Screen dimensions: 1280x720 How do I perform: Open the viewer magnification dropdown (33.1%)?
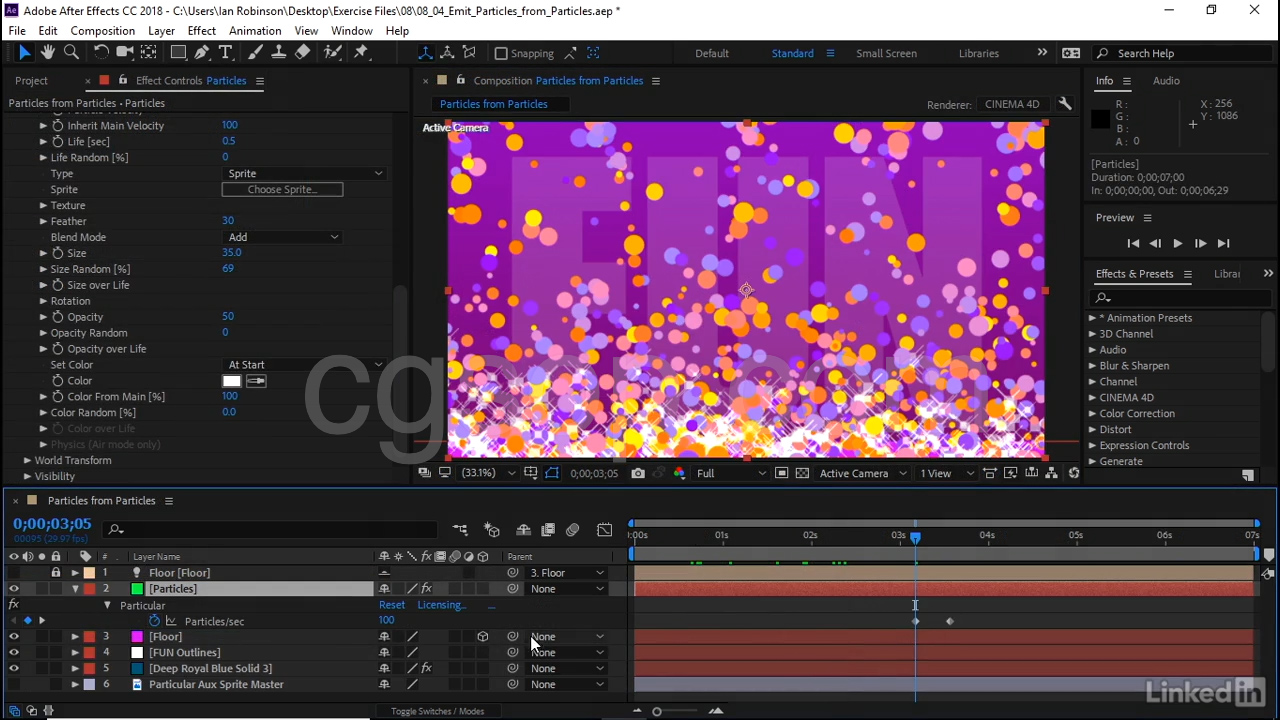(x=487, y=473)
